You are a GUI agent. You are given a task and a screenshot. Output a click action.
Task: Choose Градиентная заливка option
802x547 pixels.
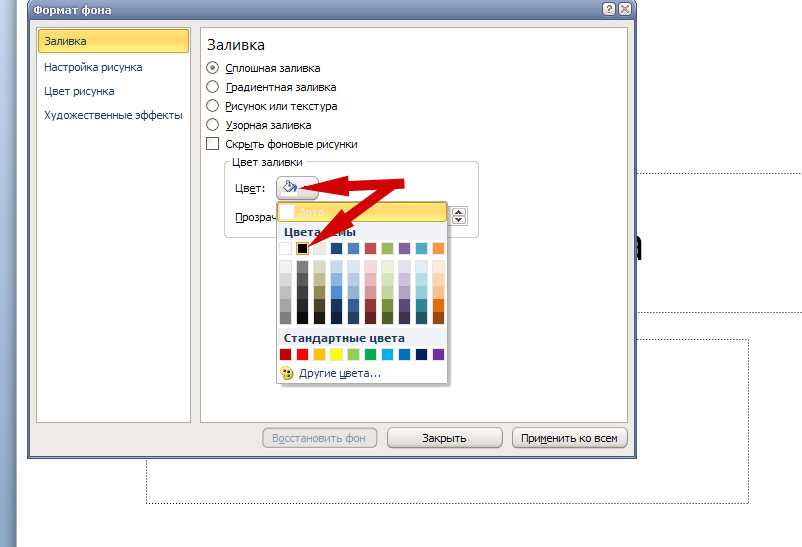[212, 86]
